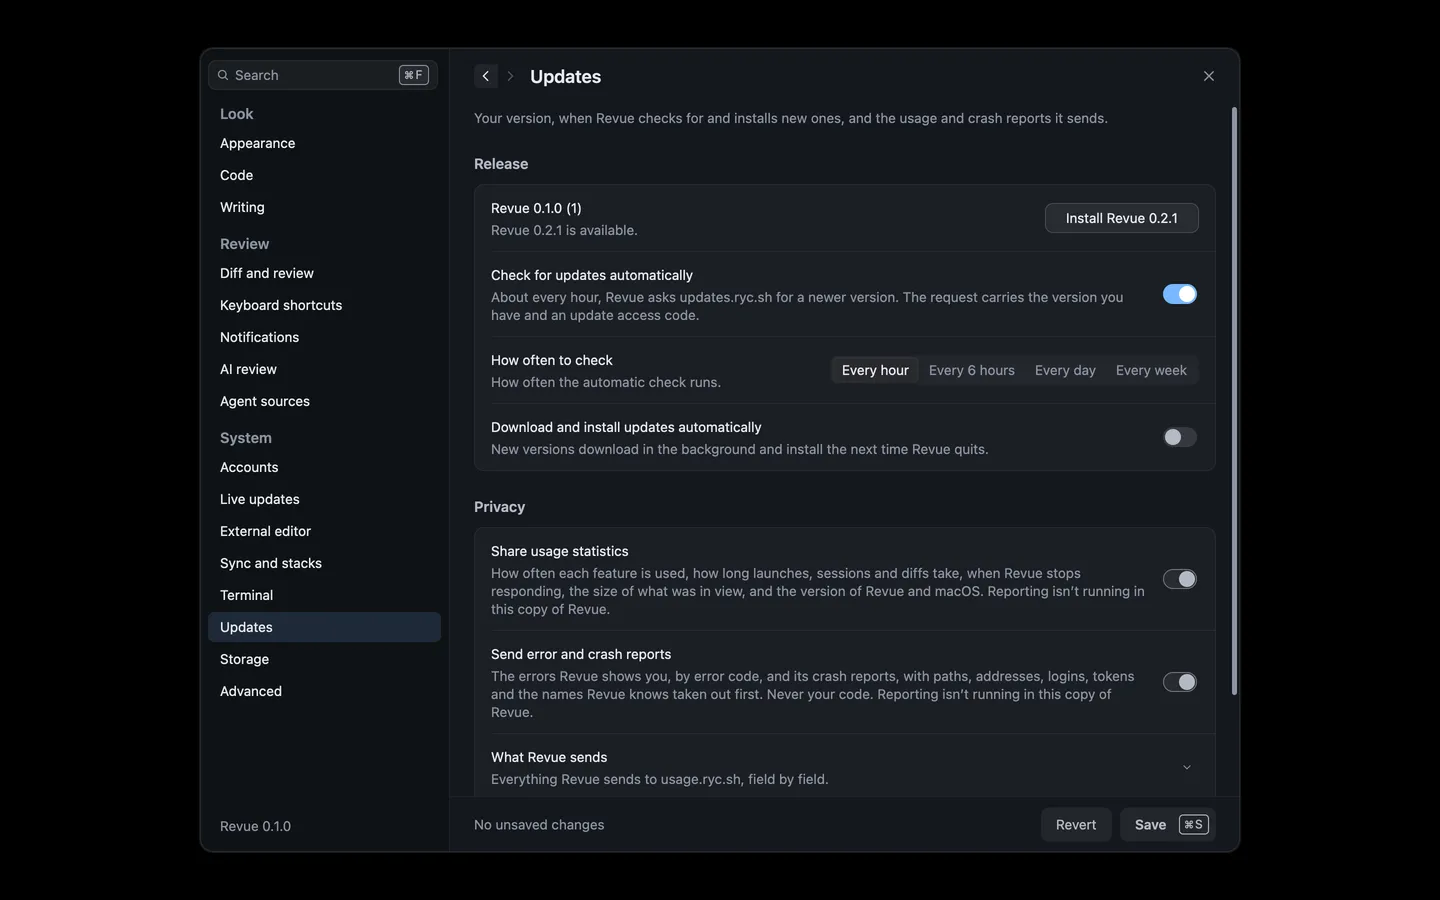Viewport: 1440px width, 900px height.
Task: Open the Accounts page
Action: pyautogui.click(x=324, y=467)
